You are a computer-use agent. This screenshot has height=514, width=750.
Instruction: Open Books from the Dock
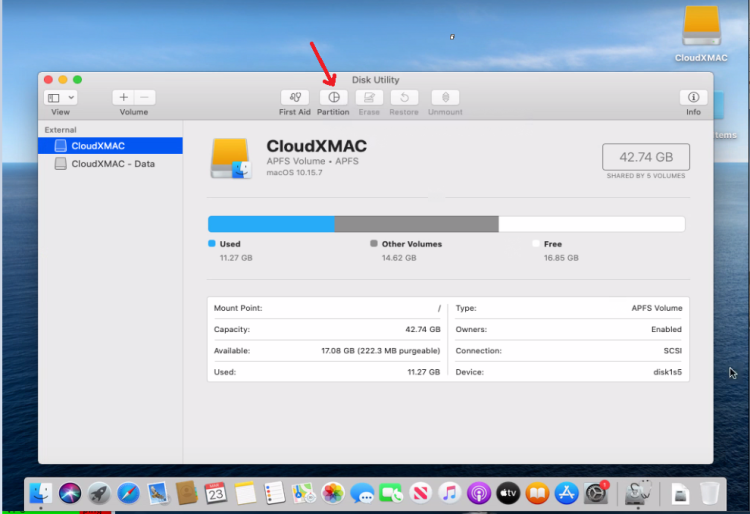click(x=537, y=493)
